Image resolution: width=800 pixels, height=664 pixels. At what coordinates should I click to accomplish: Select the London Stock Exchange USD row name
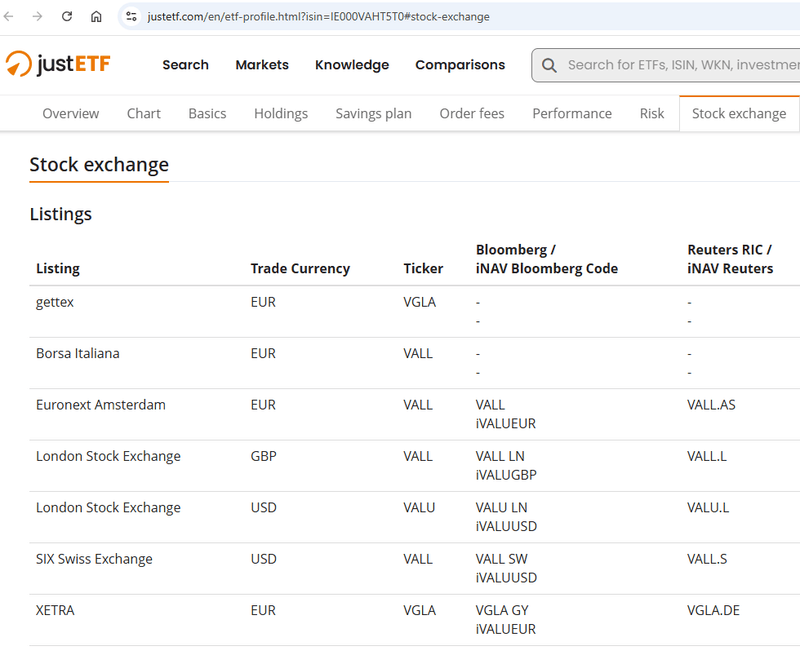click(x=108, y=508)
